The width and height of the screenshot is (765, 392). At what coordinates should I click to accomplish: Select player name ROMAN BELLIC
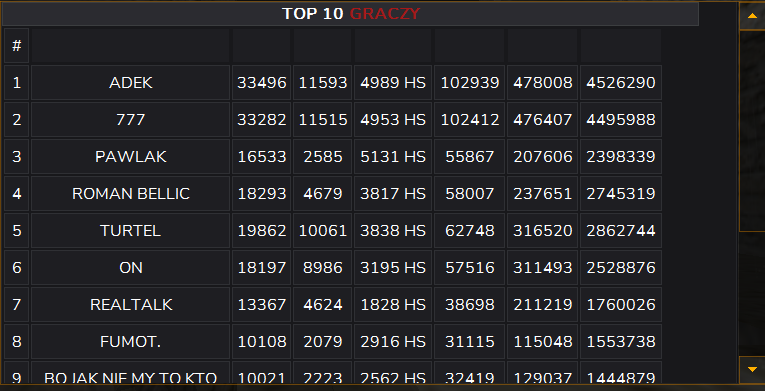tap(130, 194)
